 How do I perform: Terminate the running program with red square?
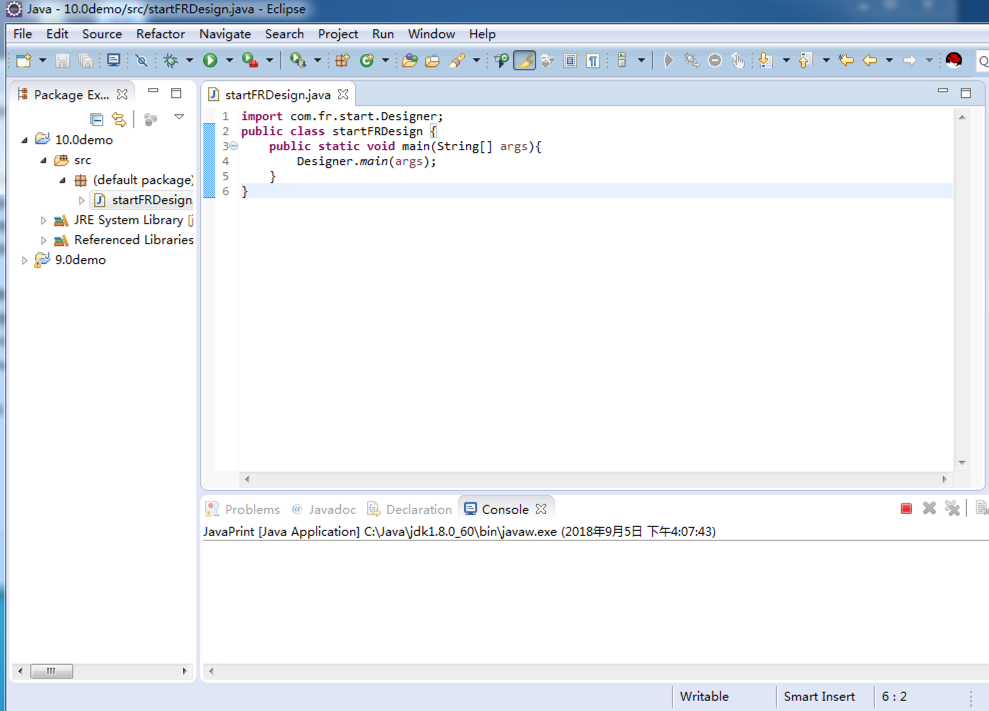tap(906, 509)
